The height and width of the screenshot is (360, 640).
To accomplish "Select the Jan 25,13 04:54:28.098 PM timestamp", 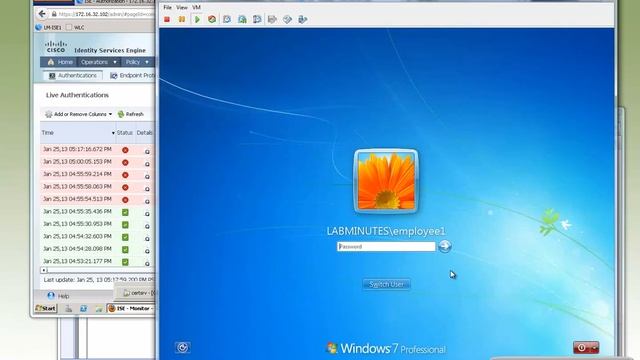I will (x=77, y=249).
